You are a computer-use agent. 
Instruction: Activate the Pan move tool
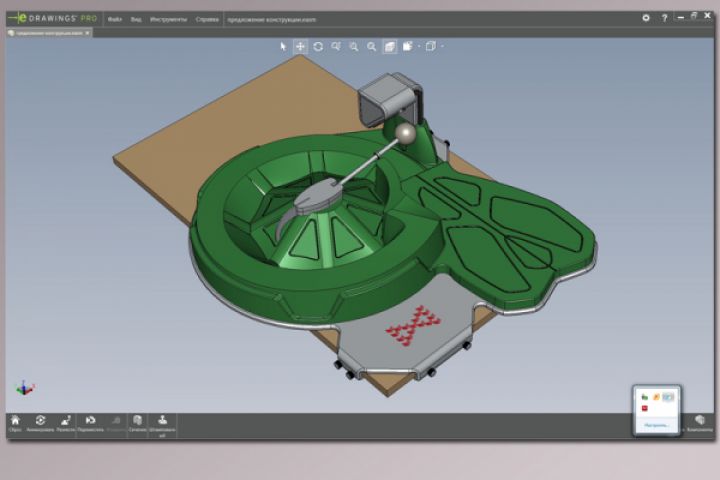[300, 46]
